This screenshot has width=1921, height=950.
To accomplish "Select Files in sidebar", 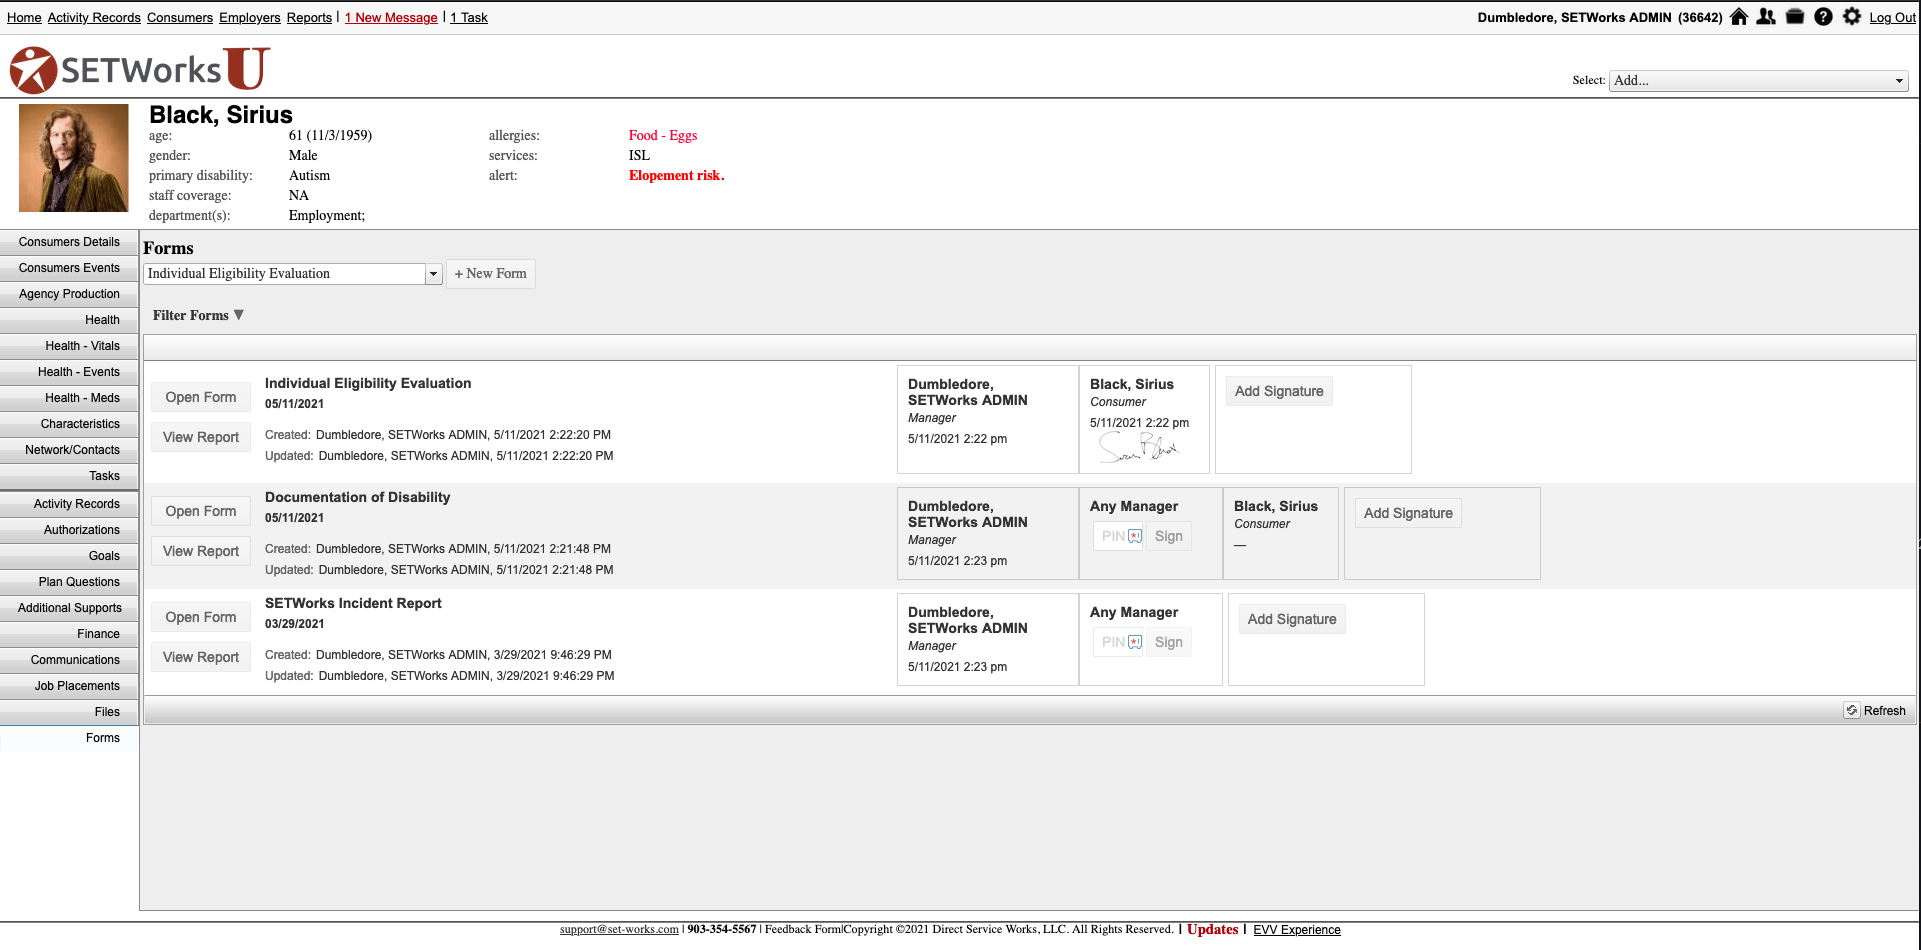I will coord(69,712).
